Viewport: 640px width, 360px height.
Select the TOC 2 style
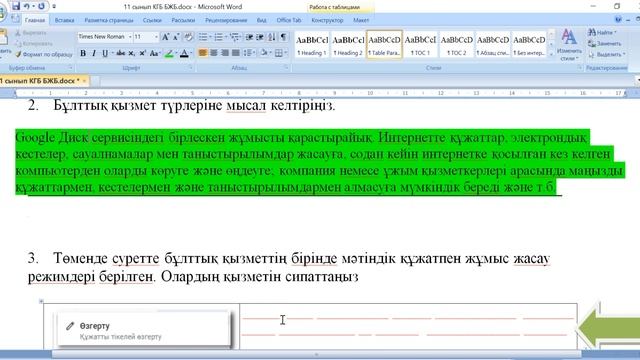[456, 44]
